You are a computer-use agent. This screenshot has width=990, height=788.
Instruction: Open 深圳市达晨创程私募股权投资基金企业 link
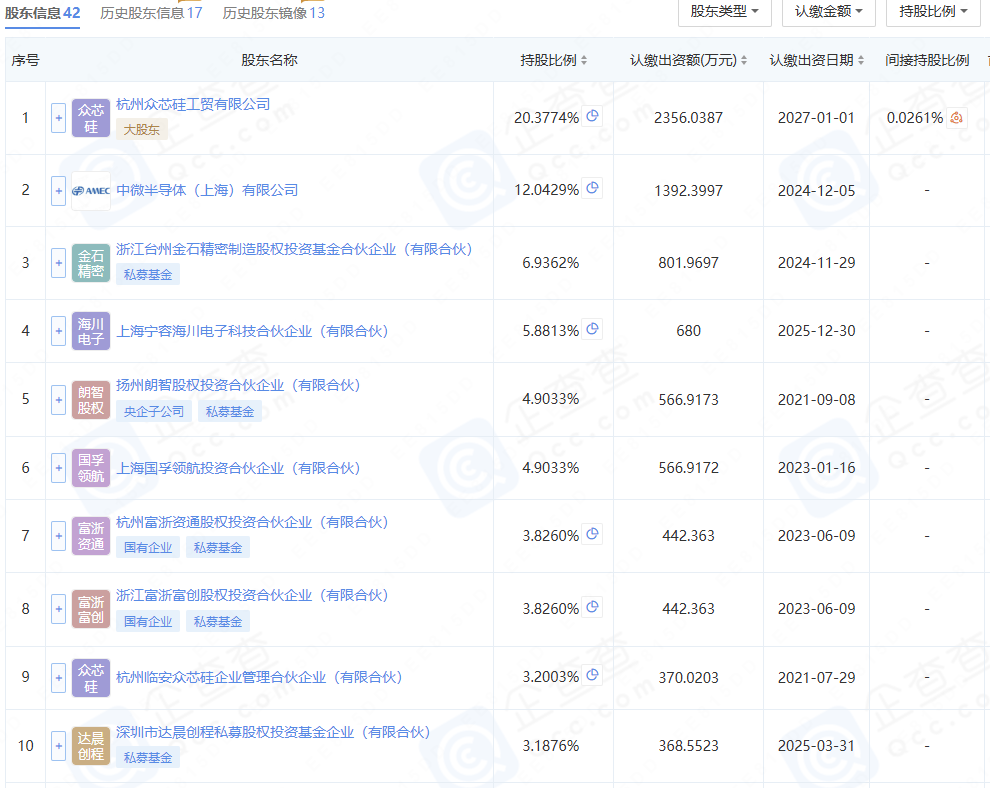coord(273,732)
